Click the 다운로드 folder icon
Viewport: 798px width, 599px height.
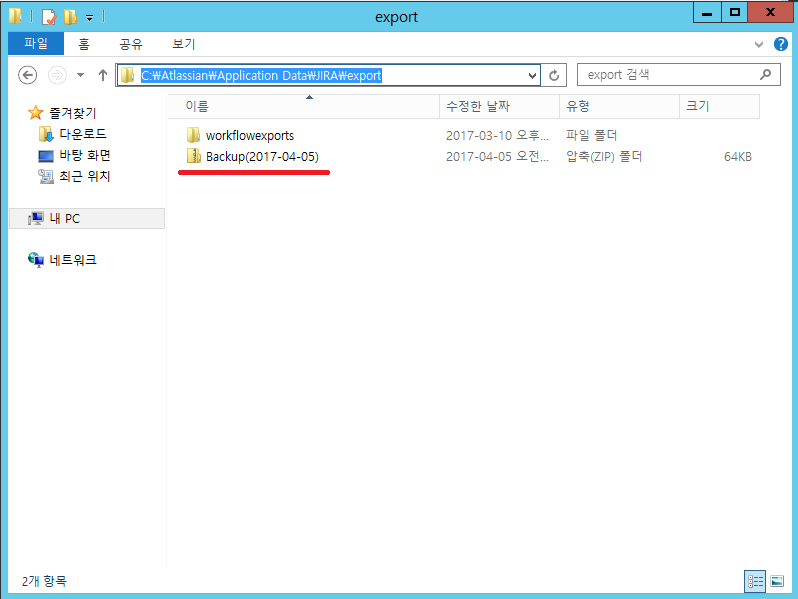pos(46,134)
